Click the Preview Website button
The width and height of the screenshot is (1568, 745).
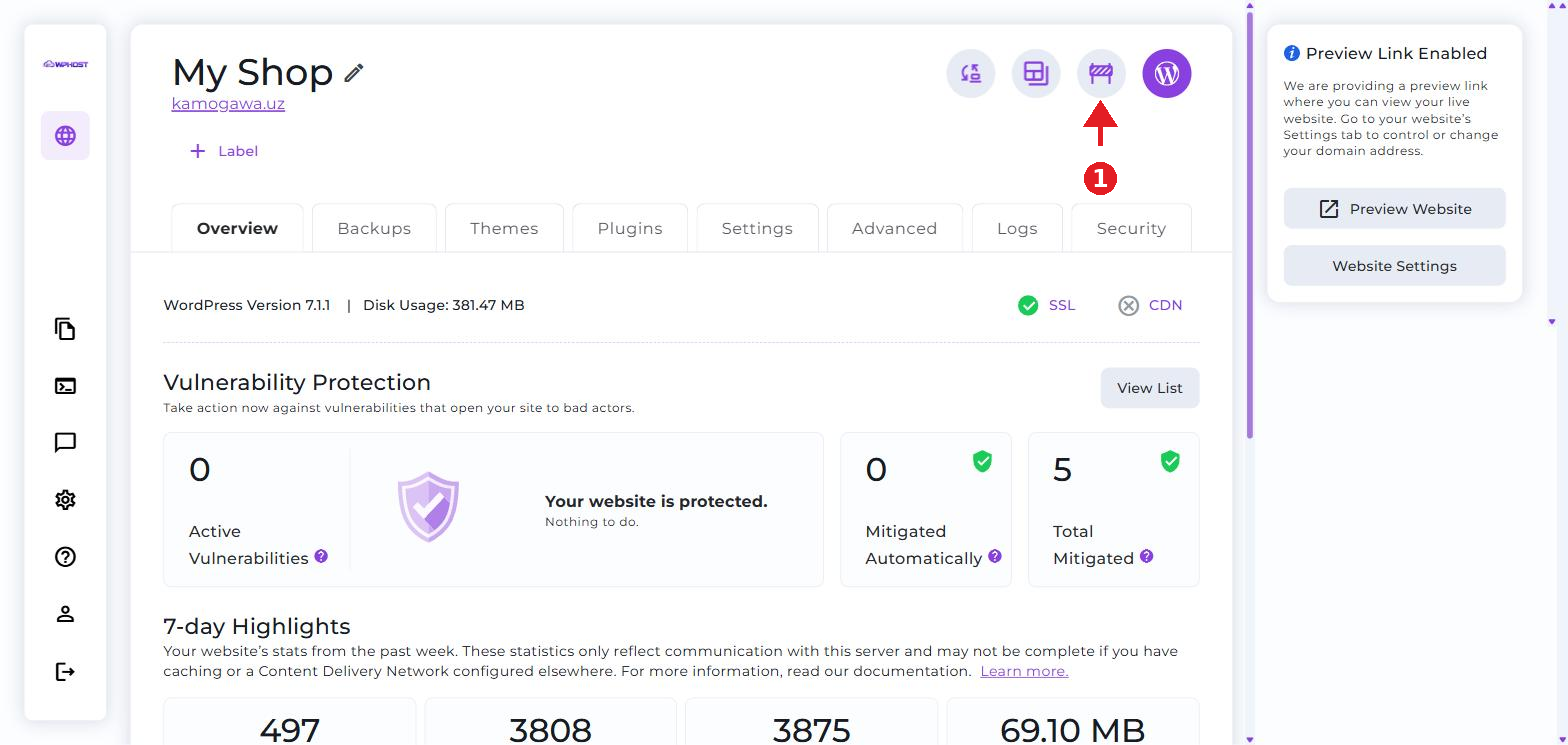click(1395, 209)
